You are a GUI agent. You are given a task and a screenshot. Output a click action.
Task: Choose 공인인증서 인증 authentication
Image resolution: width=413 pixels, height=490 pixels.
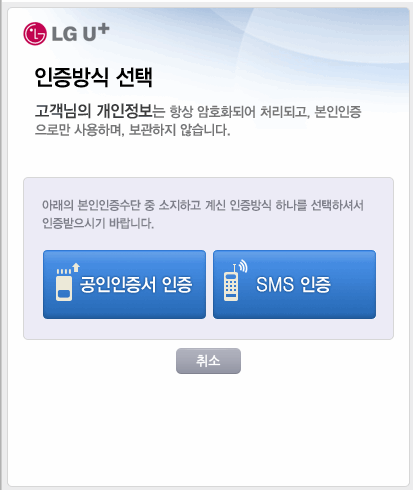[x=124, y=284]
